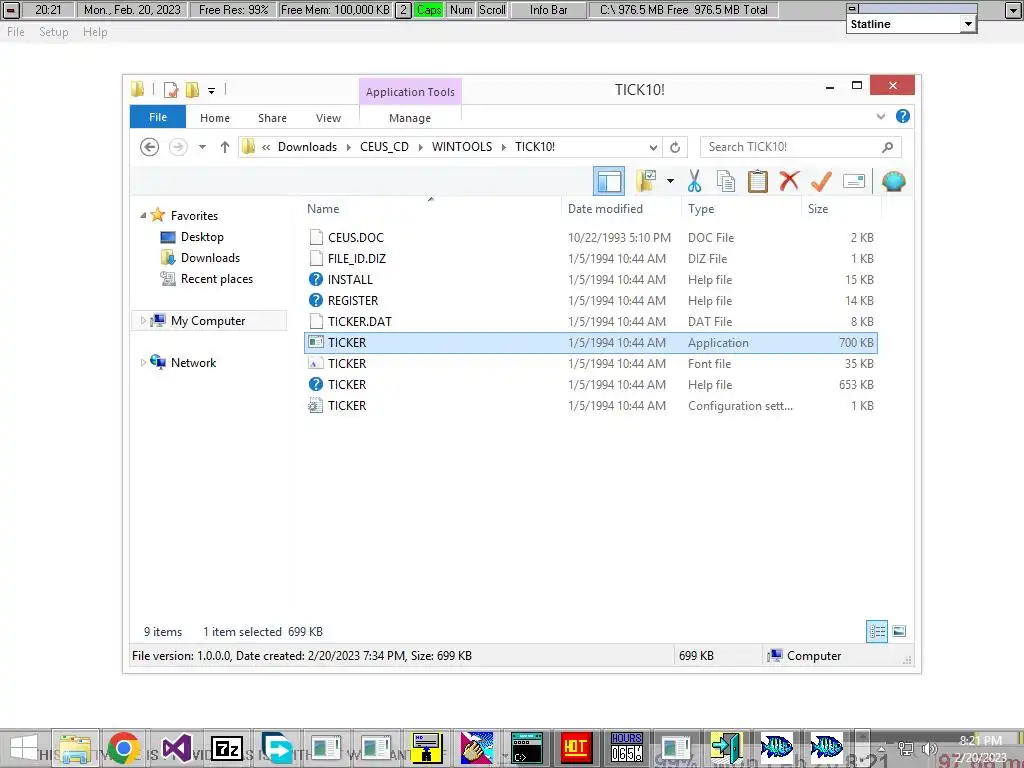The width and height of the screenshot is (1024, 768).
Task: Click the waving hand taskbar icon
Action: click(477, 748)
